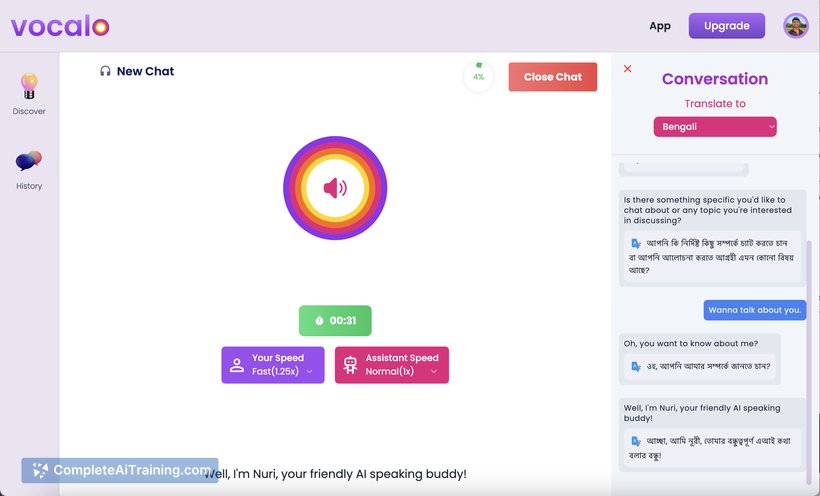
Task: Click translate icon under 'Well, I'm Nuri' message
Action: (636, 441)
